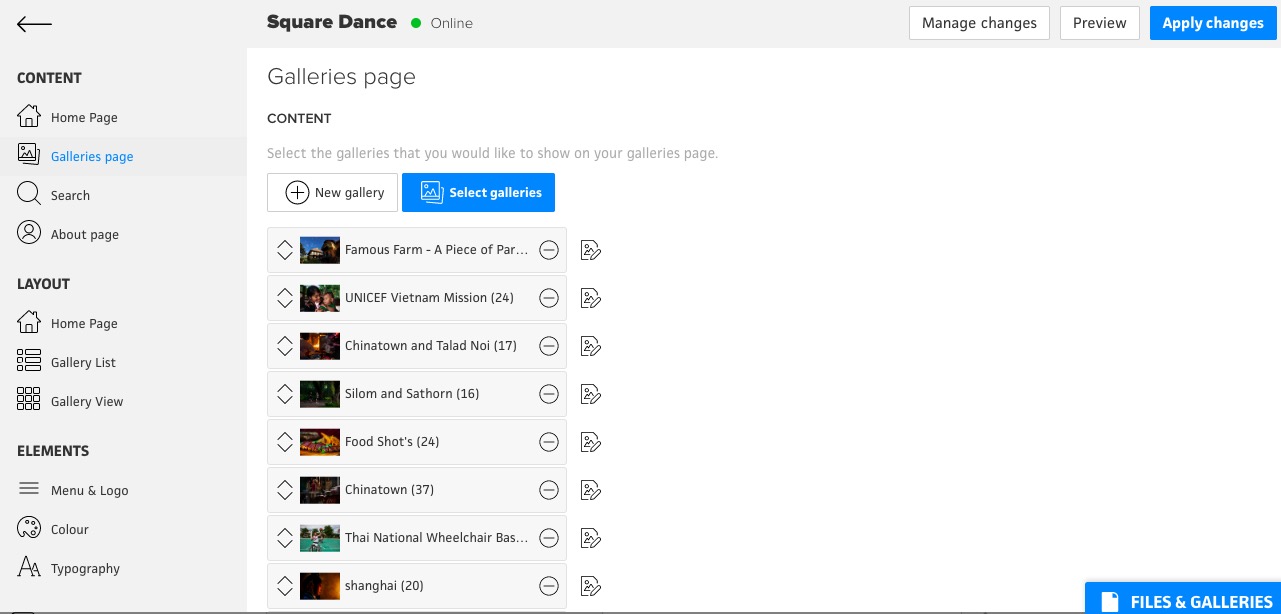Edit Food Shot's gallery

pyautogui.click(x=591, y=442)
